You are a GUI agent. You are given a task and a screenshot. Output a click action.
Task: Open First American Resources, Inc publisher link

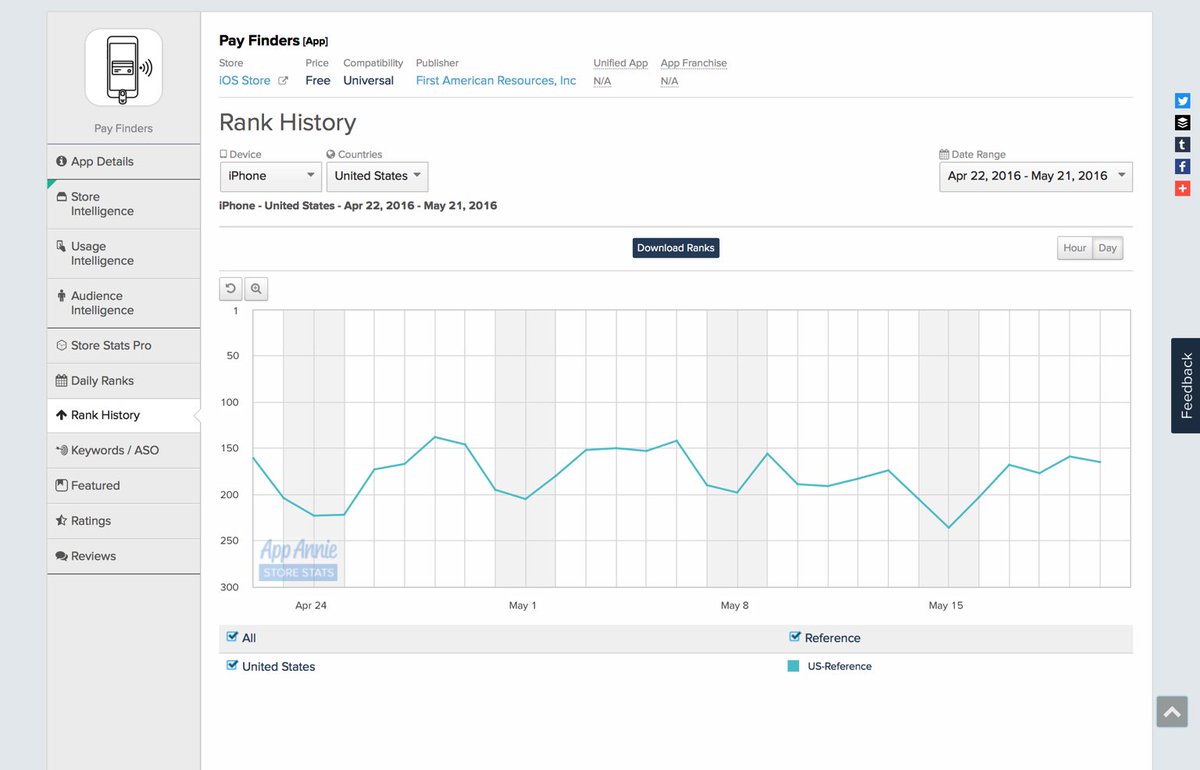(x=496, y=80)
